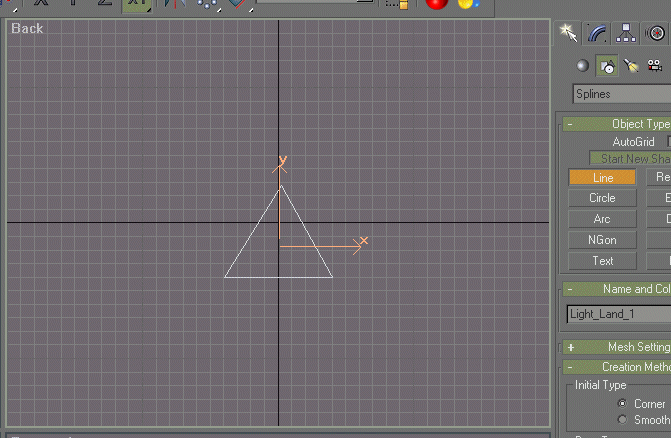
Task: Open the Hierarchy panel tab
Action: (x=626, y=33)
